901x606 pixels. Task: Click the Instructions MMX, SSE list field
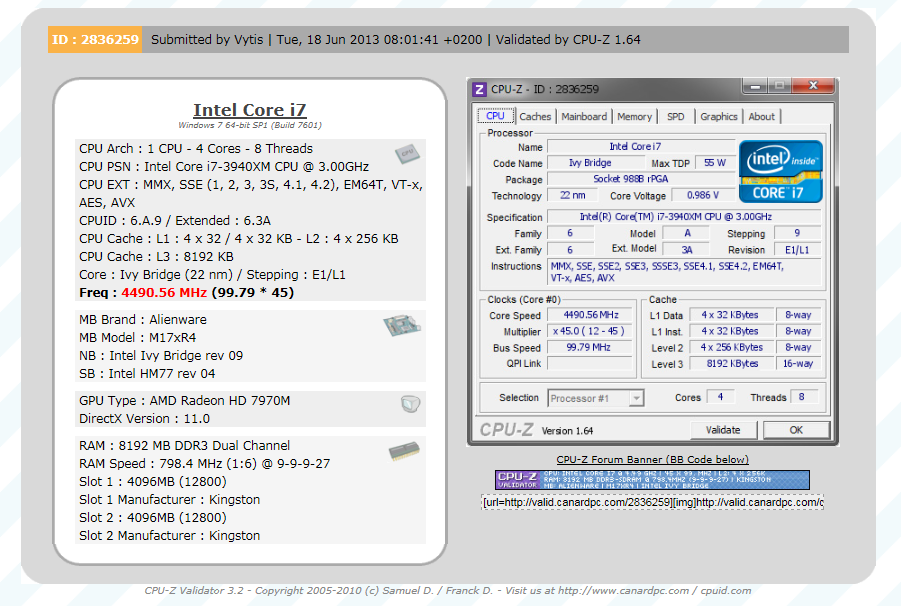684,272
